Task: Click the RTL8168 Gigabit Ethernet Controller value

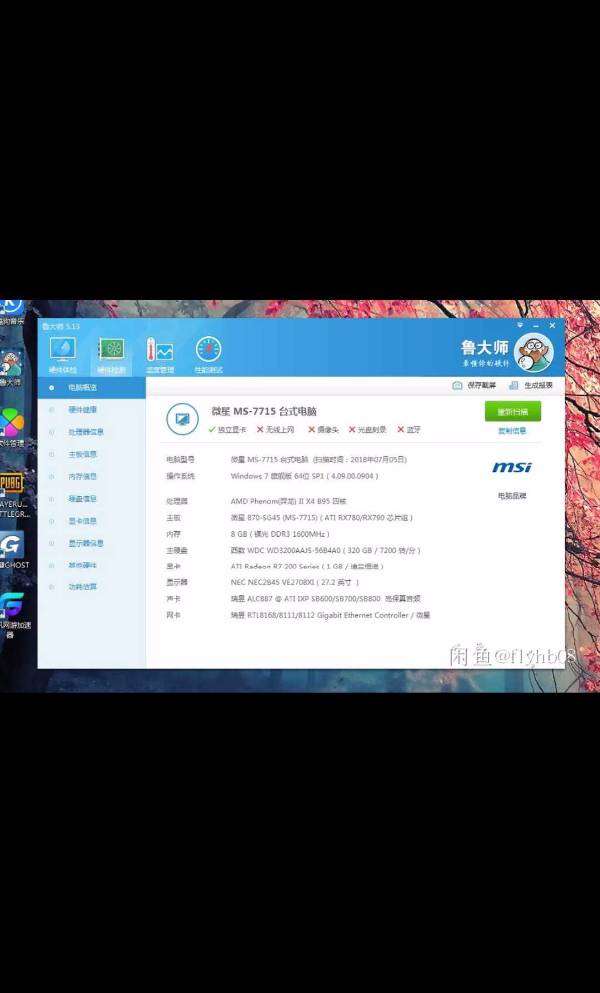Action: click(330, 615)
